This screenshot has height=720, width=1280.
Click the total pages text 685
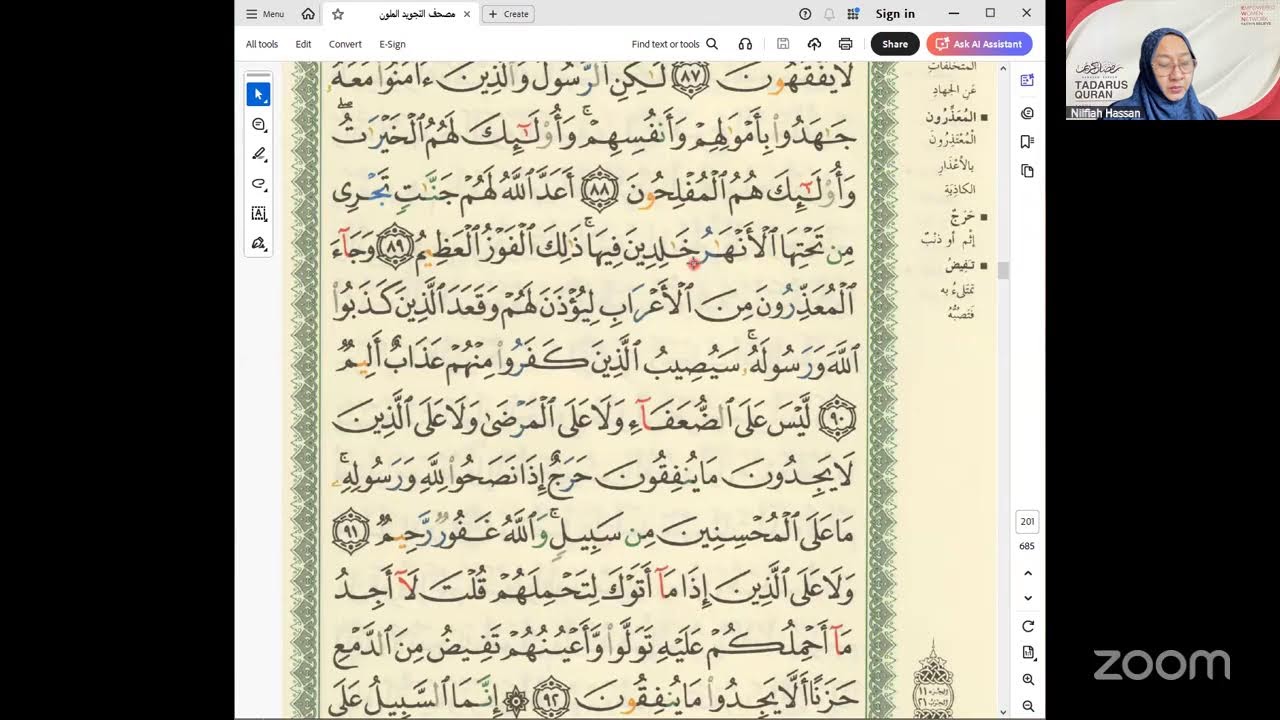pyautogui.click(x=1027, y=546)
